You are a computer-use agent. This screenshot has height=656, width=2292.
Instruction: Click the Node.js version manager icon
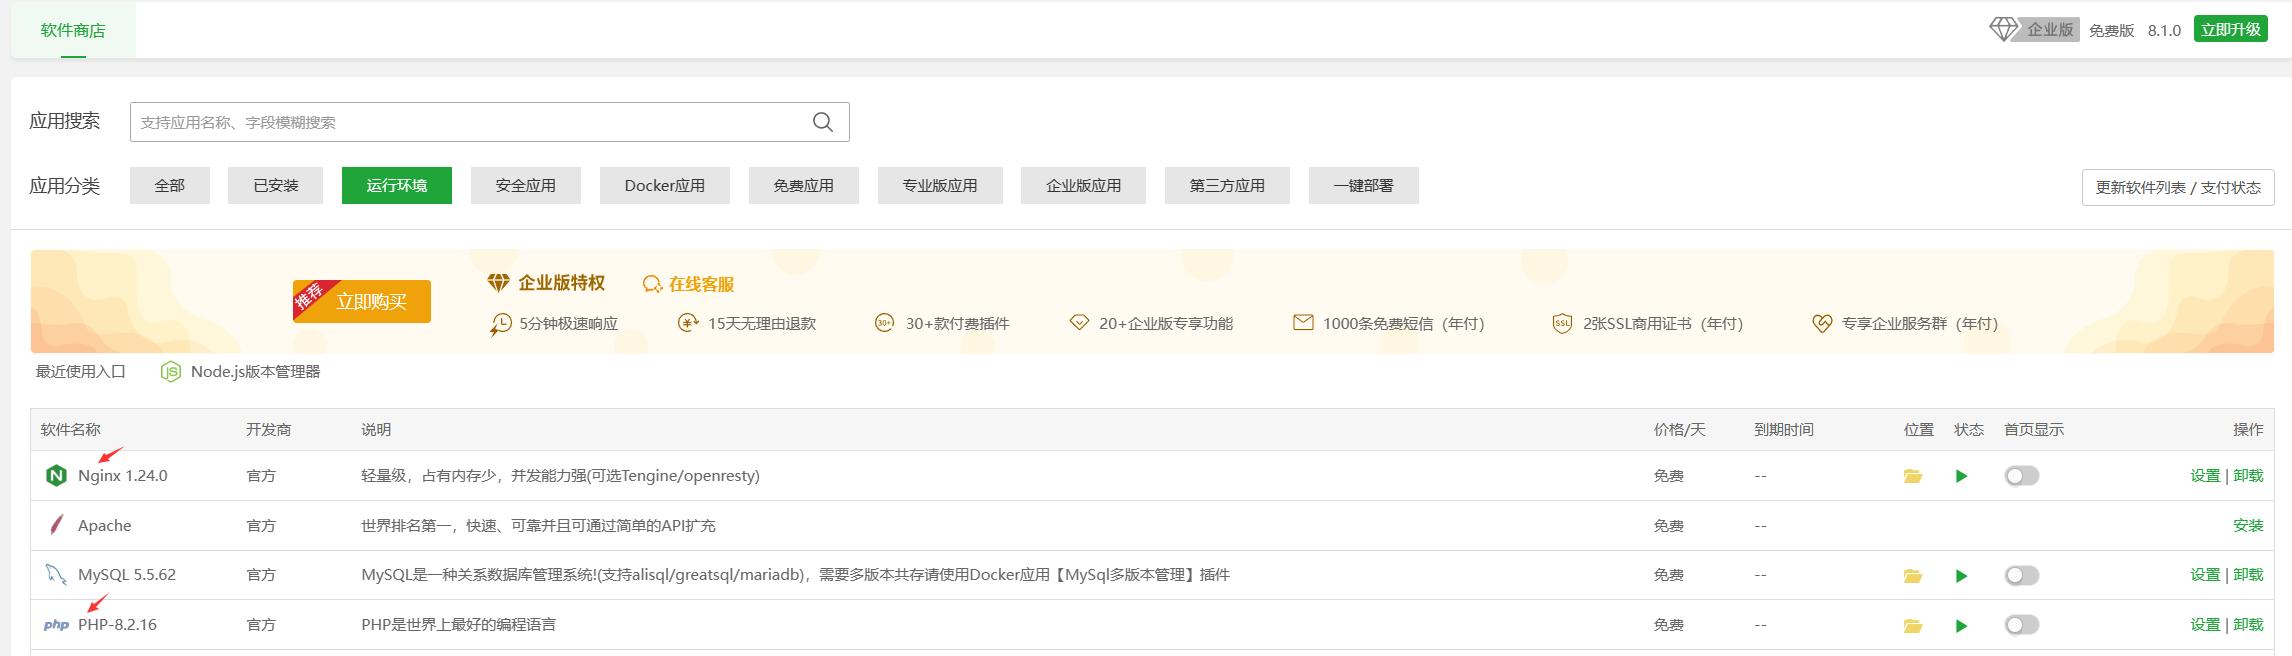click(171, 372)
